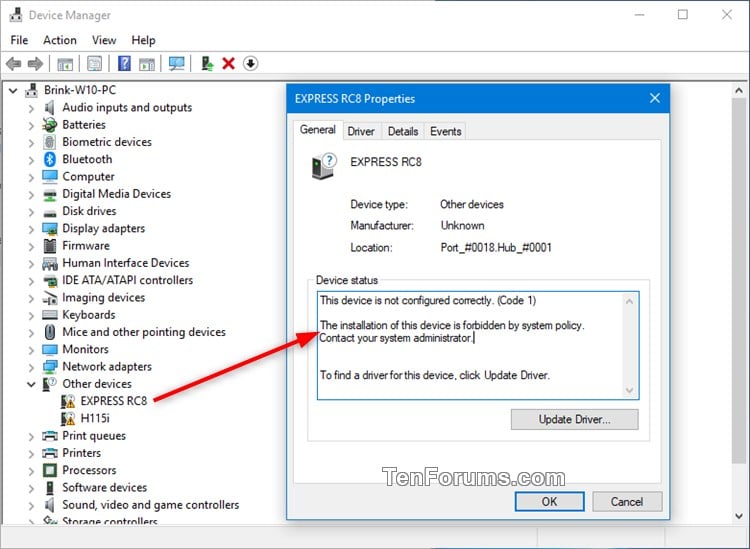Click the Batteries category icon
This screenshot has width=750, height=549.
[50, 125]
